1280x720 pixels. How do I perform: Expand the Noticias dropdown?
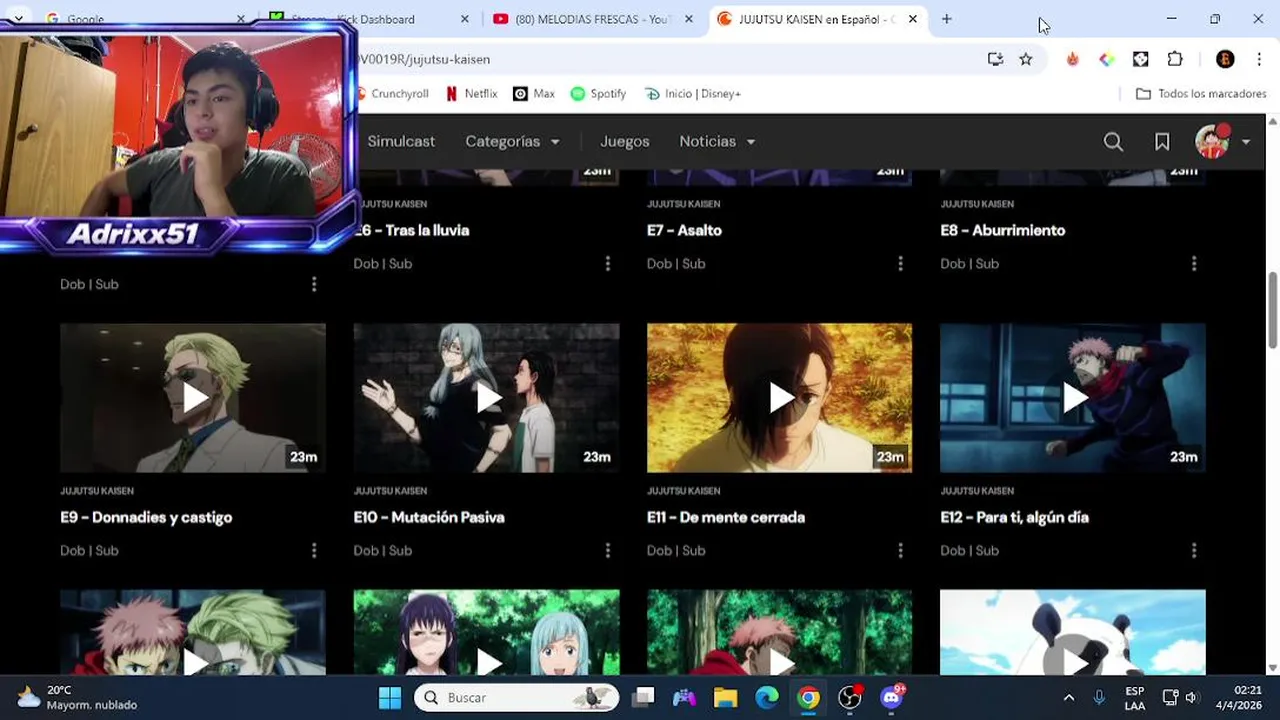click(717, 142)
